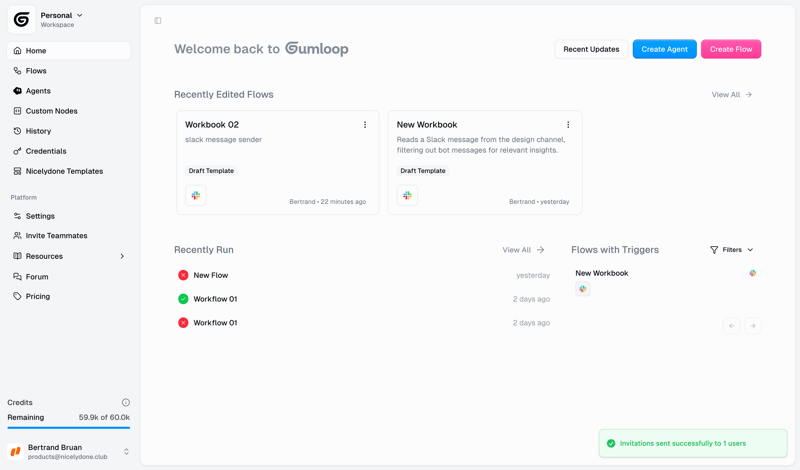Open the failed New Flow run
The height and width of the screenshot is (470, 800).
pos(363,275)
